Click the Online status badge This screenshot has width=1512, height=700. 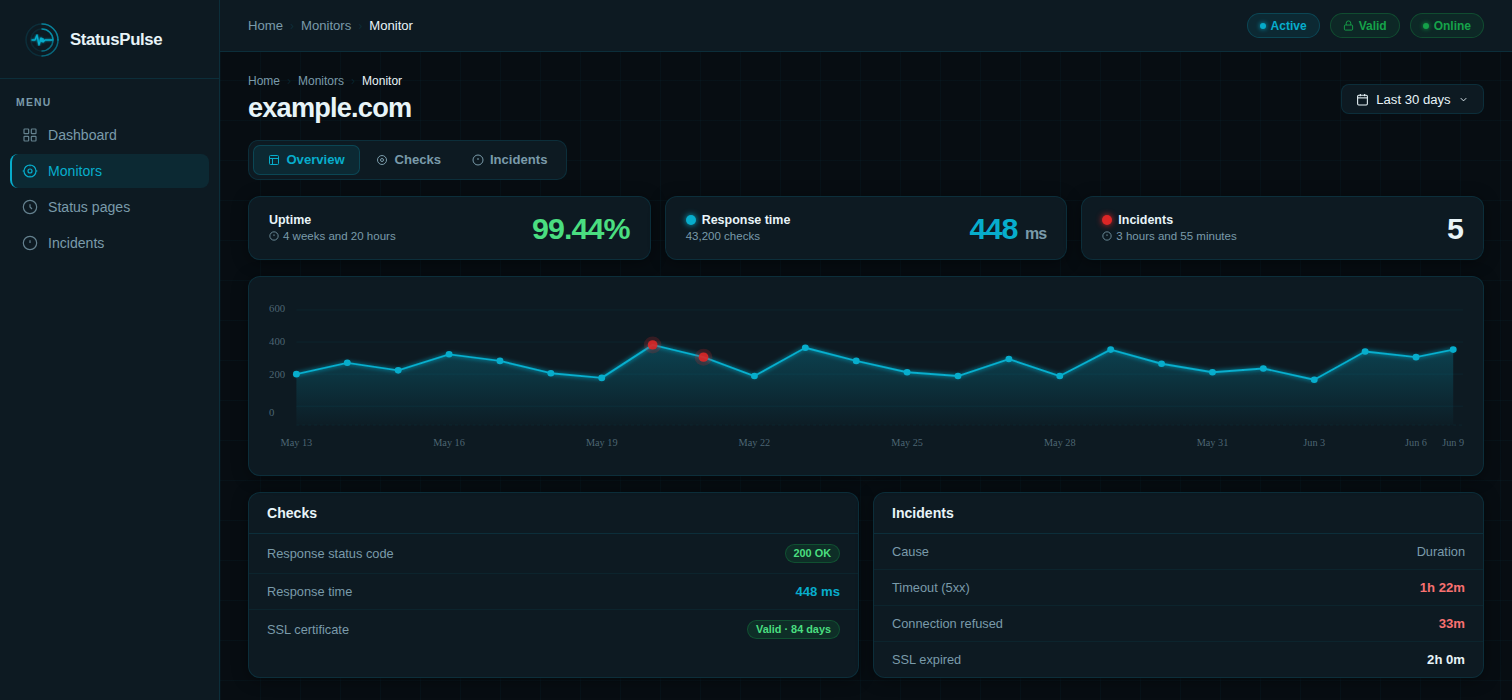tap(1446, 26)
